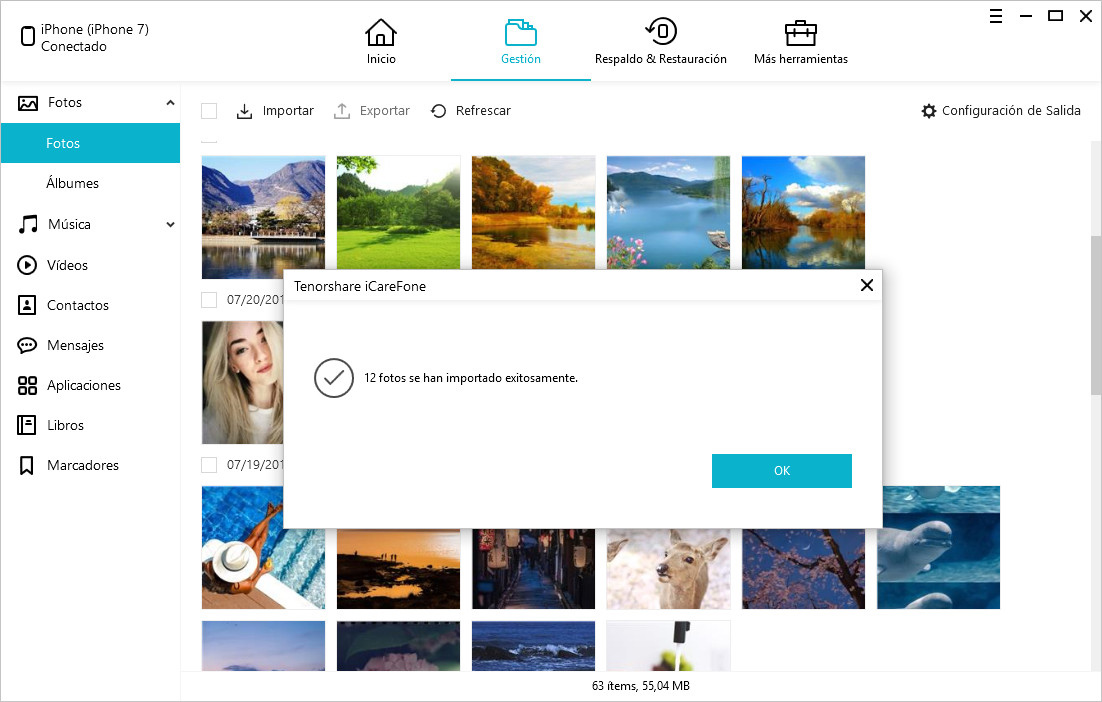Collapse the Fotos section chevron

pos(170,103)
